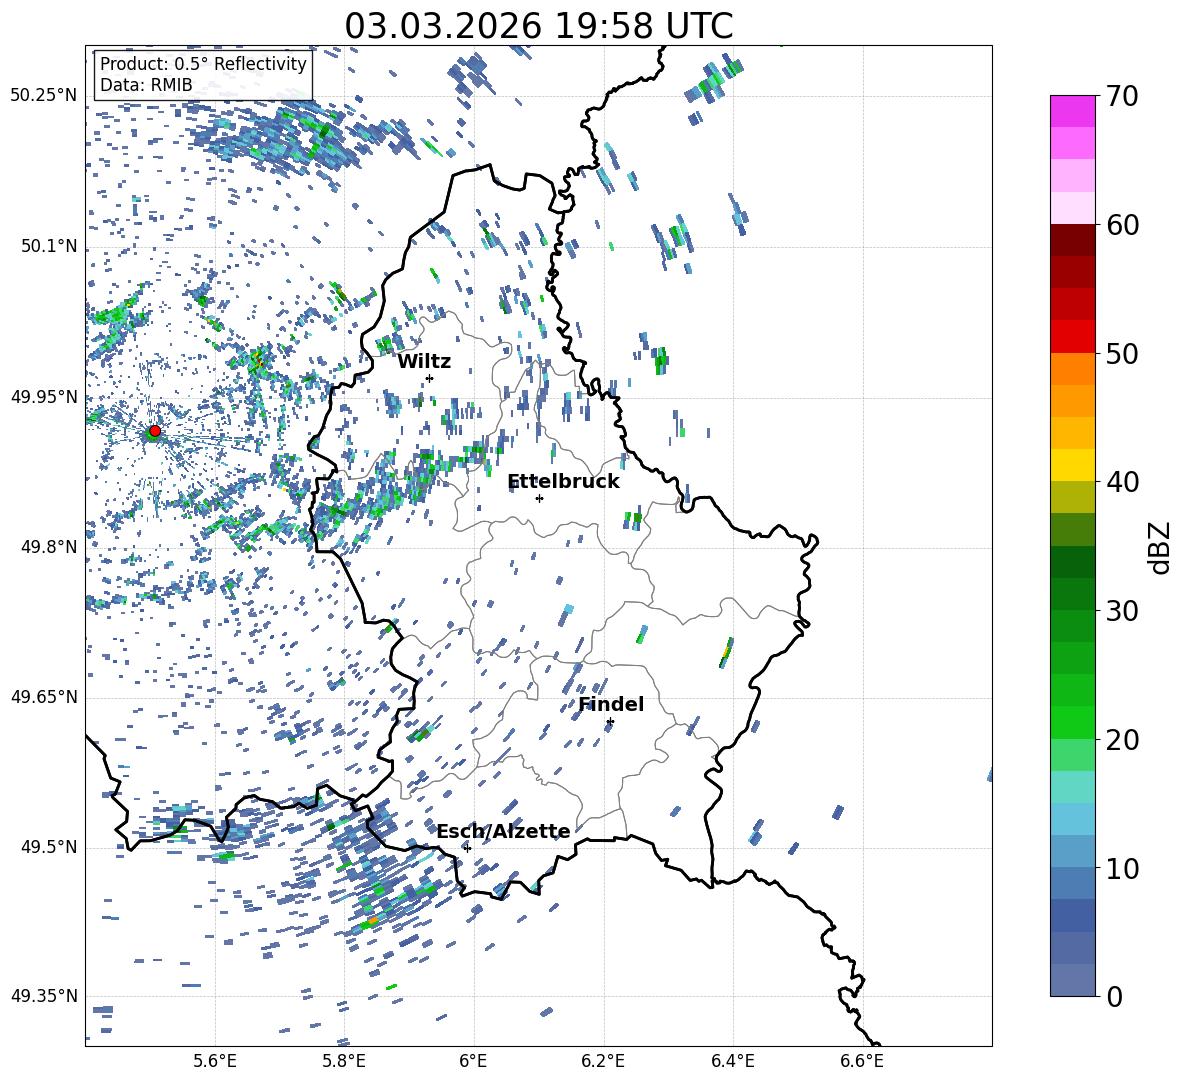Click the yellow 40 dBZ colorbar swatch
Viewport: 1184px width, 1081px height.
(x=1072, y=465)
